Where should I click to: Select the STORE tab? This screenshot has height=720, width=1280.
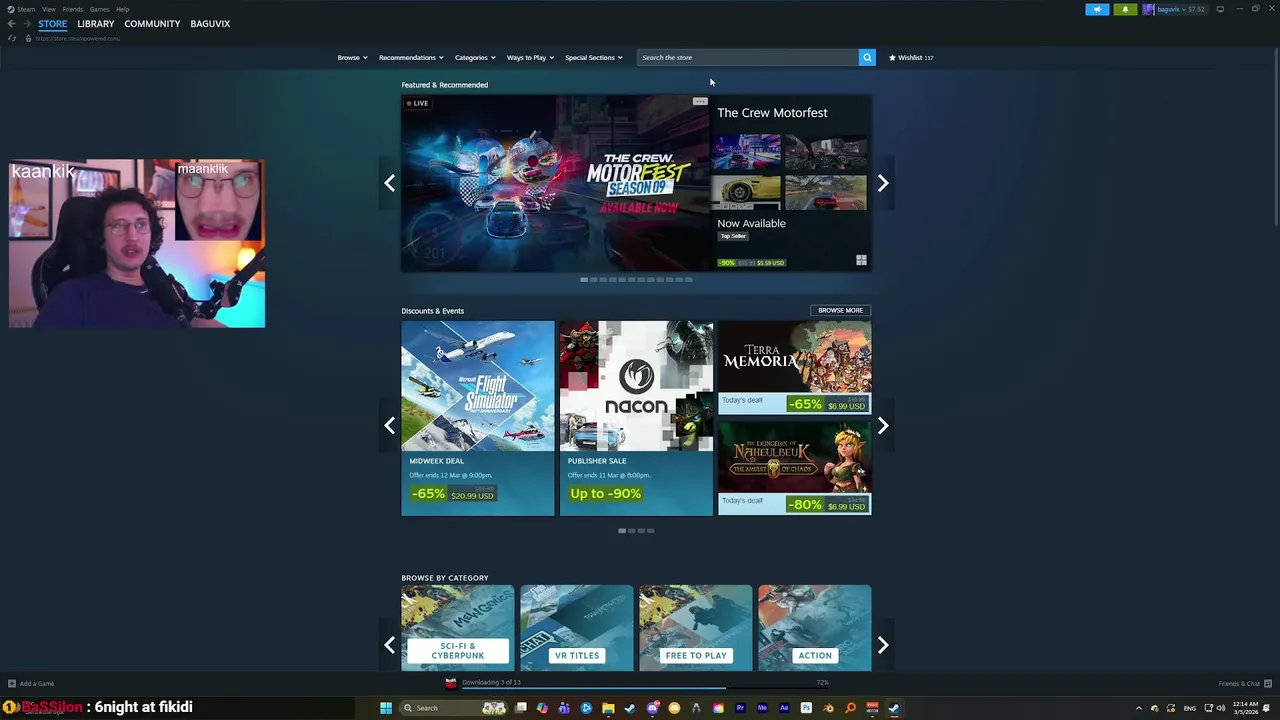coord(53,24)
